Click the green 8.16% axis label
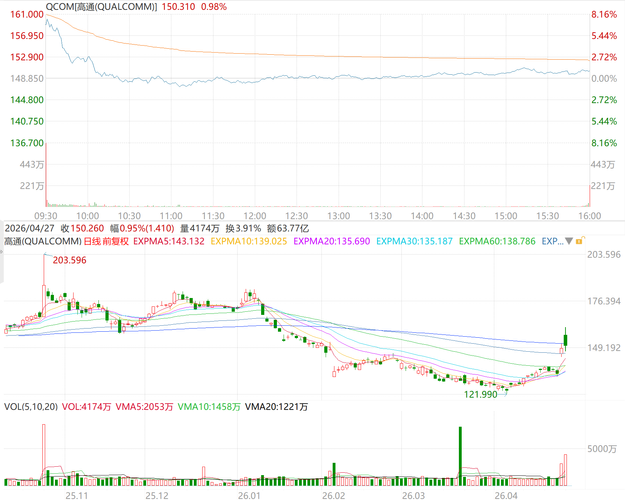625x500 pixels. [x=604, y=143]
